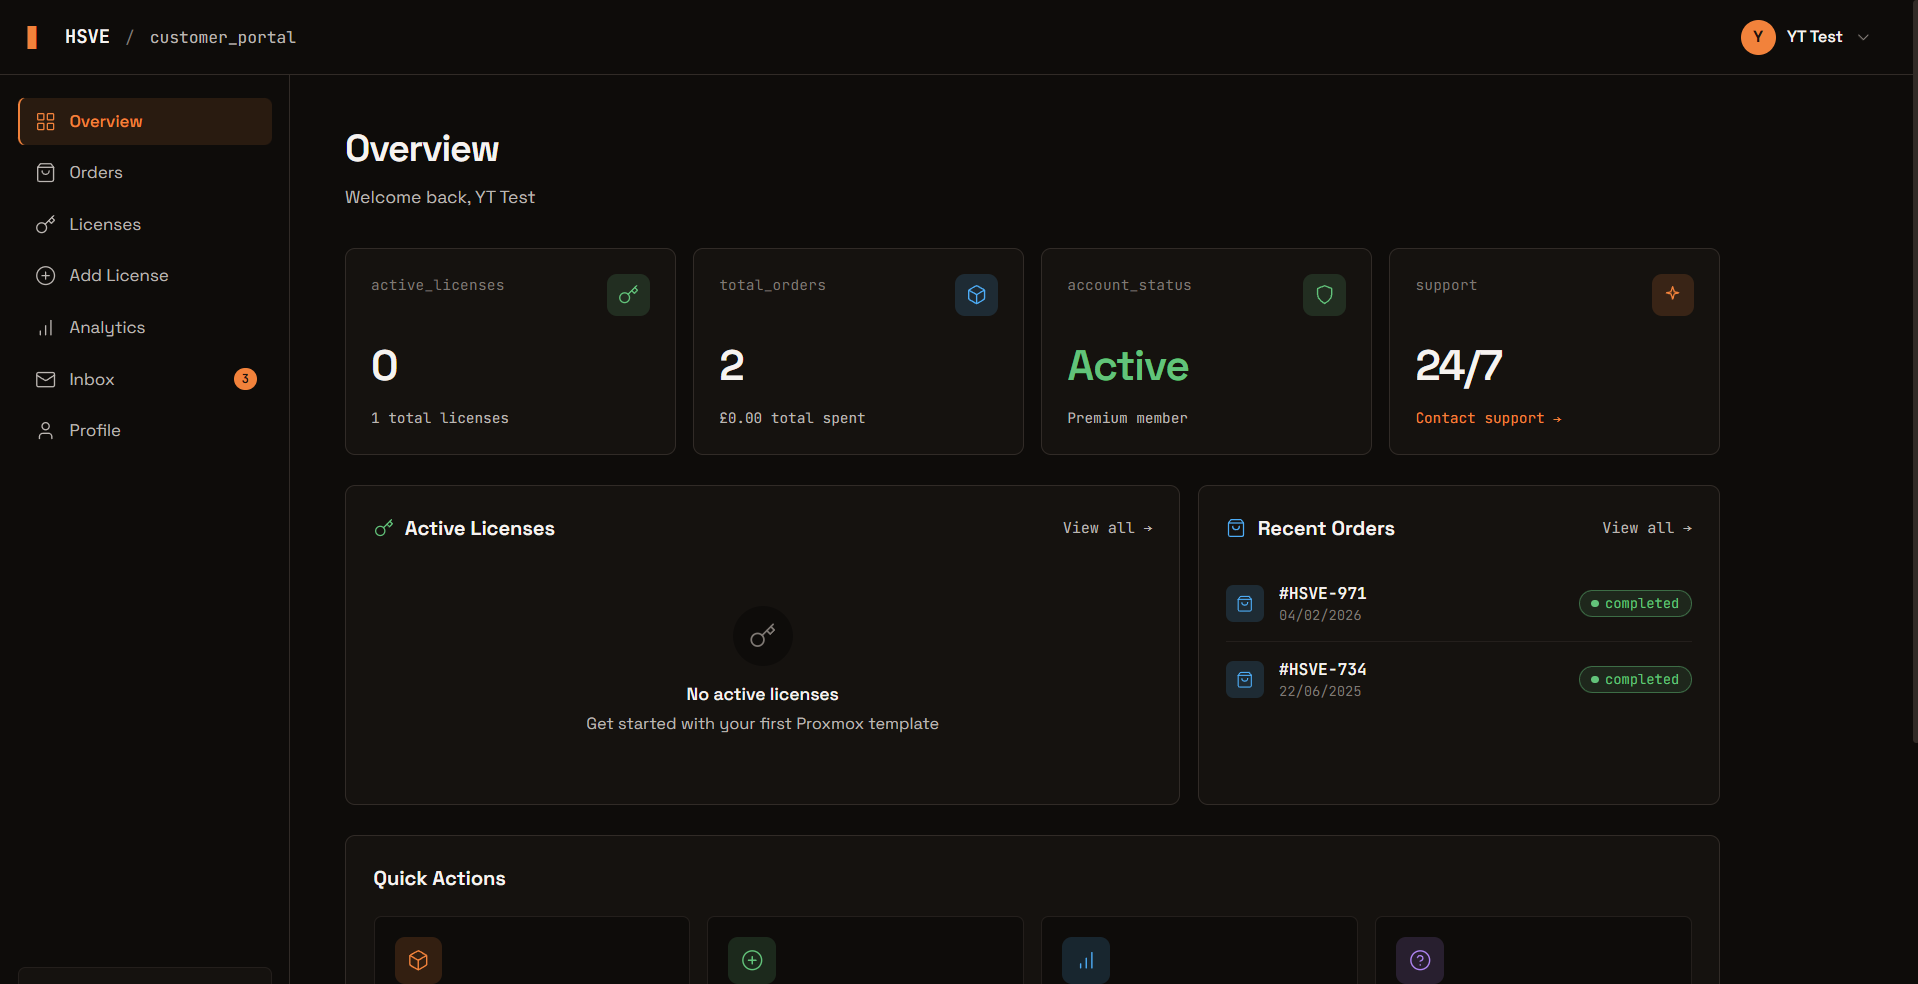Click the green key icon on active_licenses card
This screenshot has width=1918, height=984.
point(628,295)
